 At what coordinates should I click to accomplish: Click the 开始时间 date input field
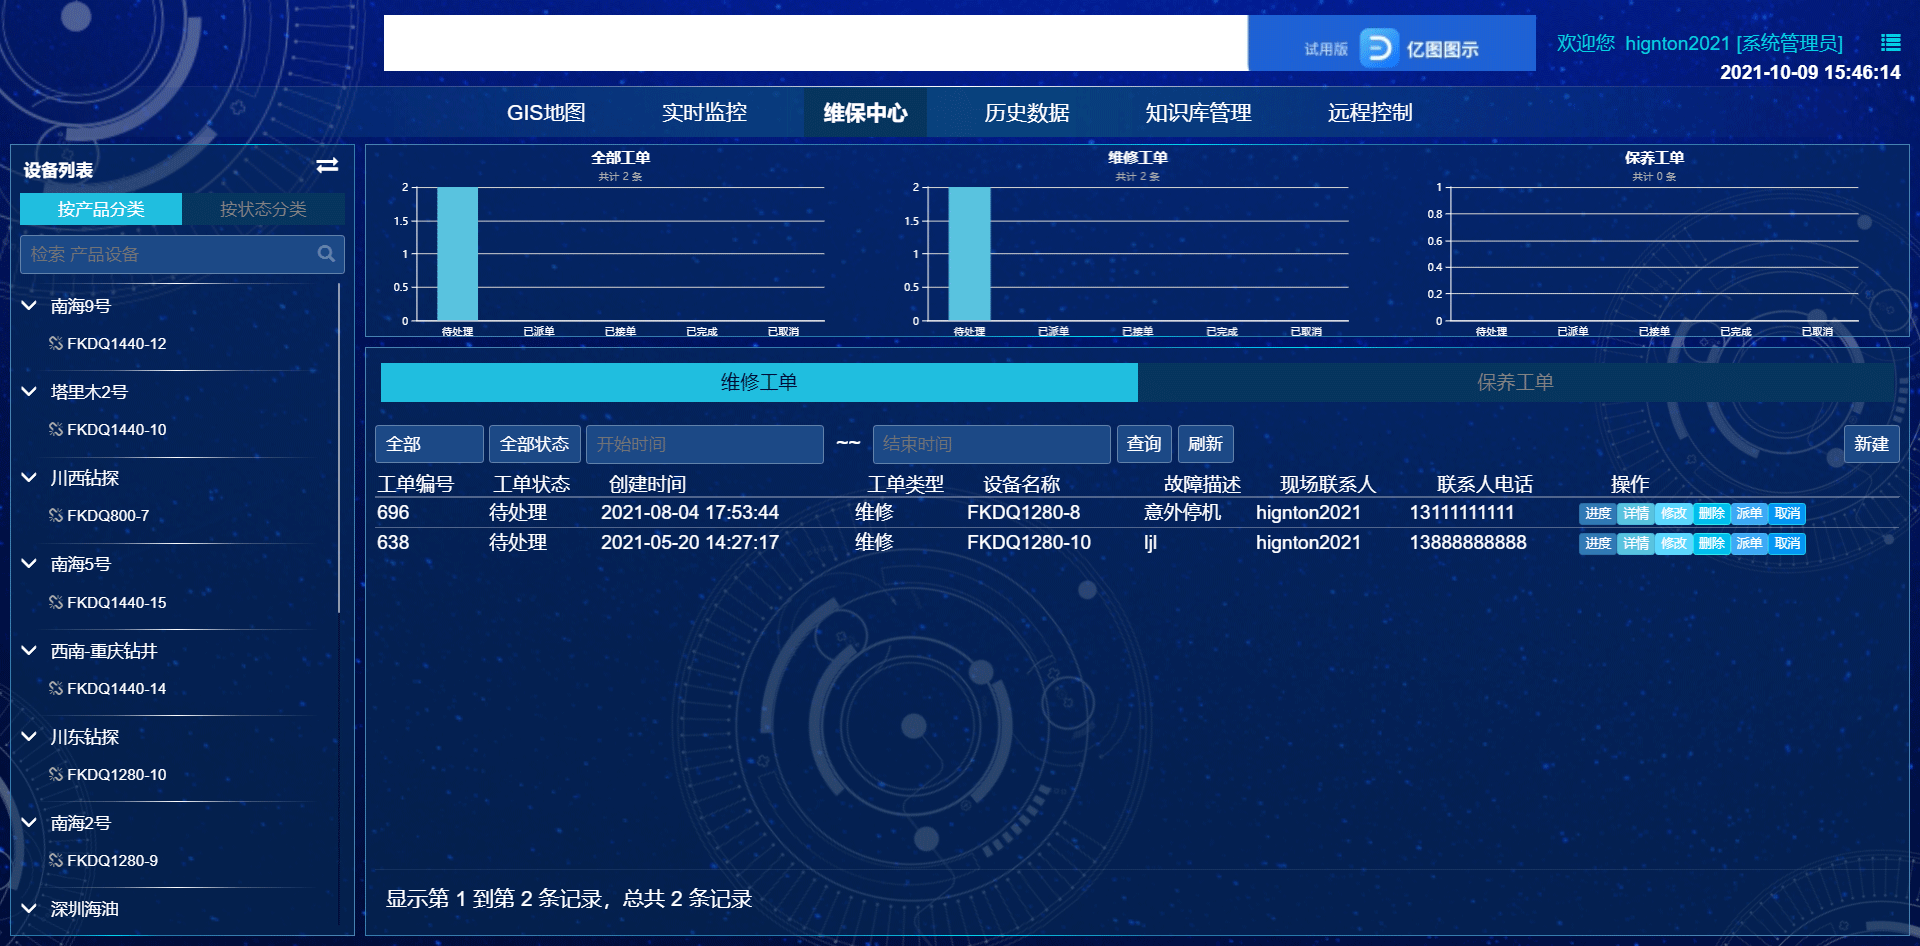coord(704,444)
